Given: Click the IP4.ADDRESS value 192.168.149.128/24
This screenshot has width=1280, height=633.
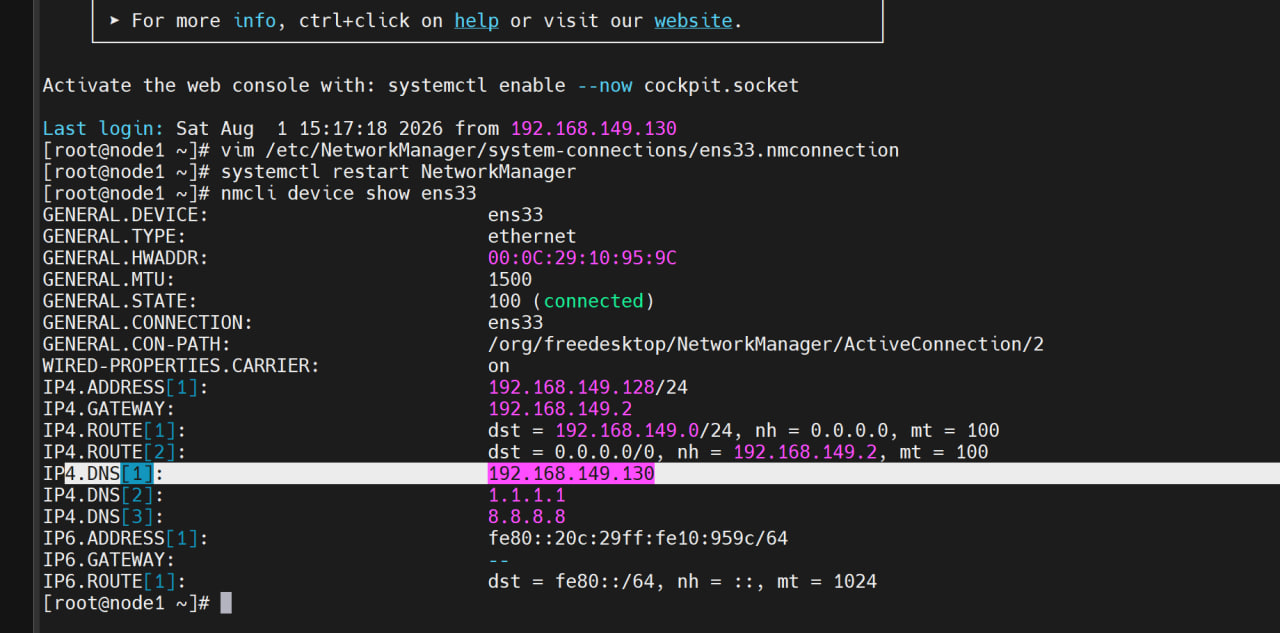Looking at the screenshot, I should (x=587, y=387).
